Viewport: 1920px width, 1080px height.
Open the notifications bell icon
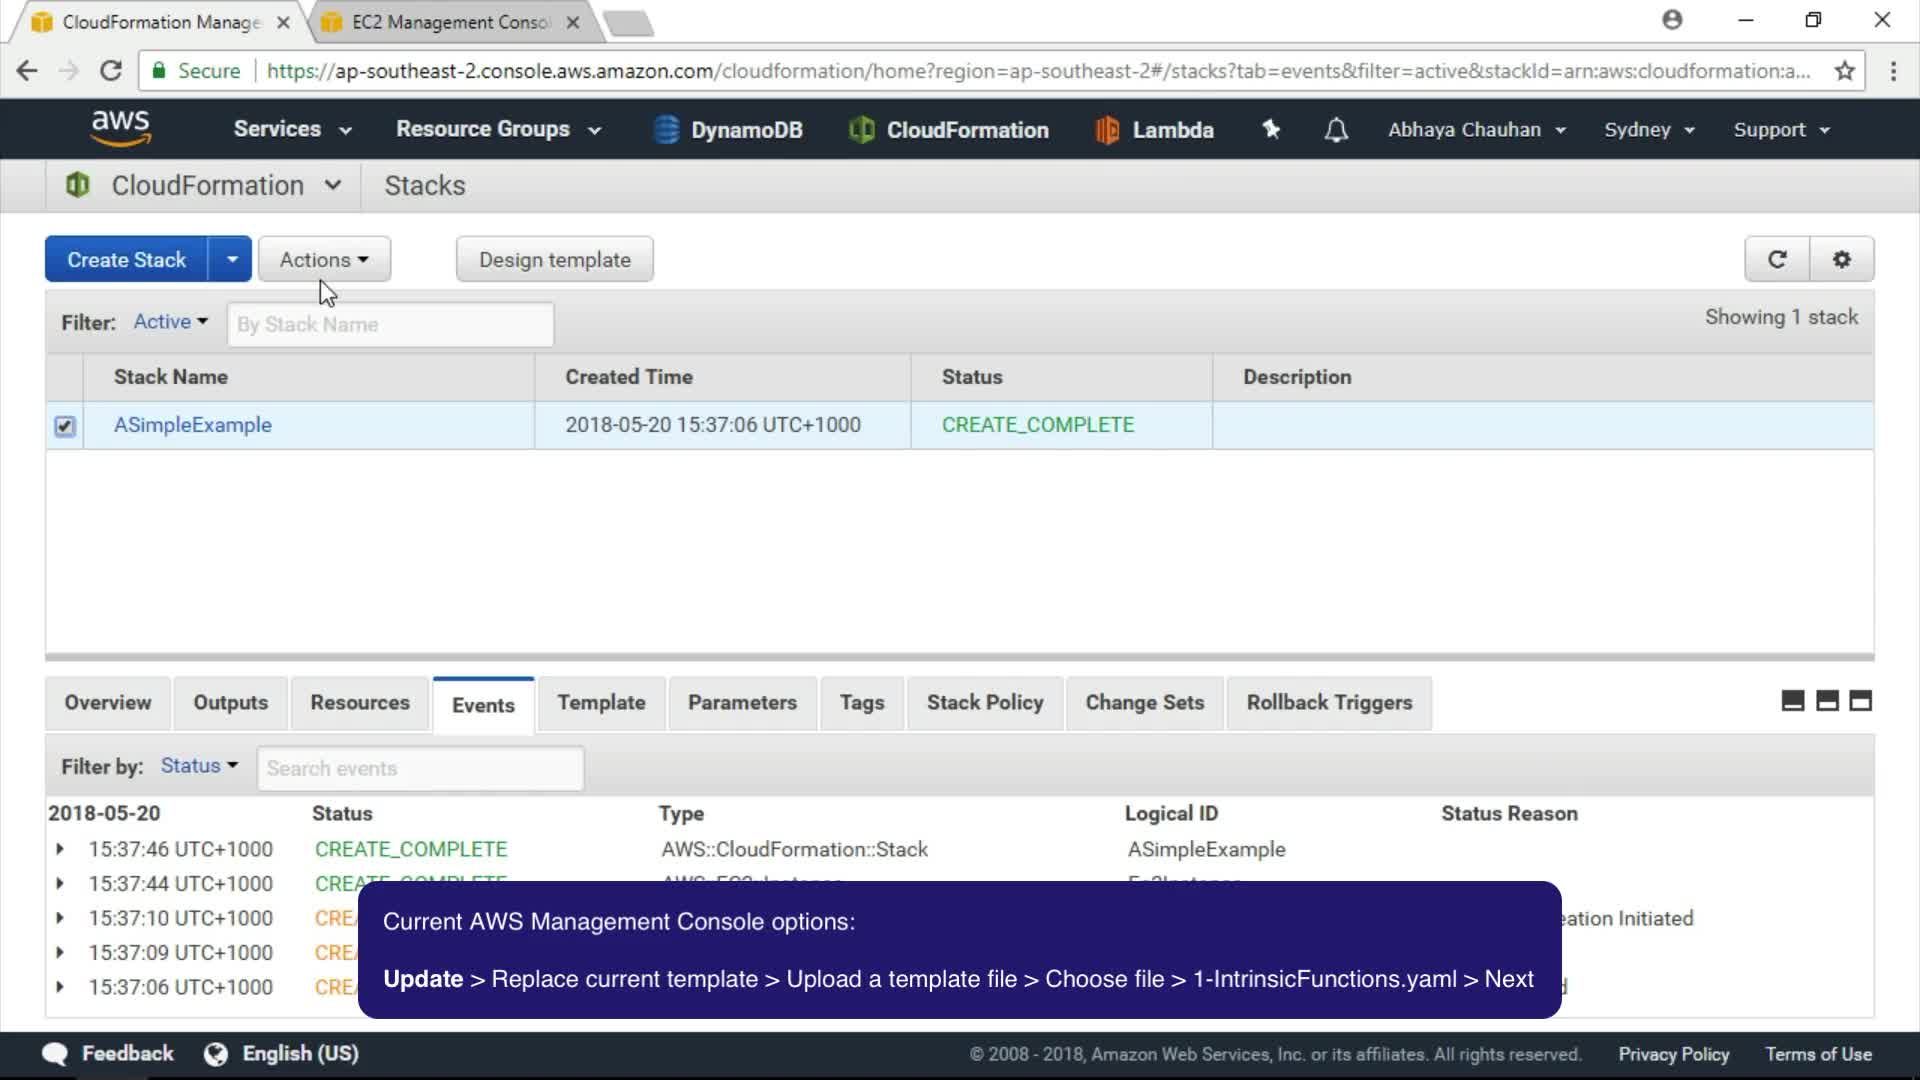tap(1336, 130)
